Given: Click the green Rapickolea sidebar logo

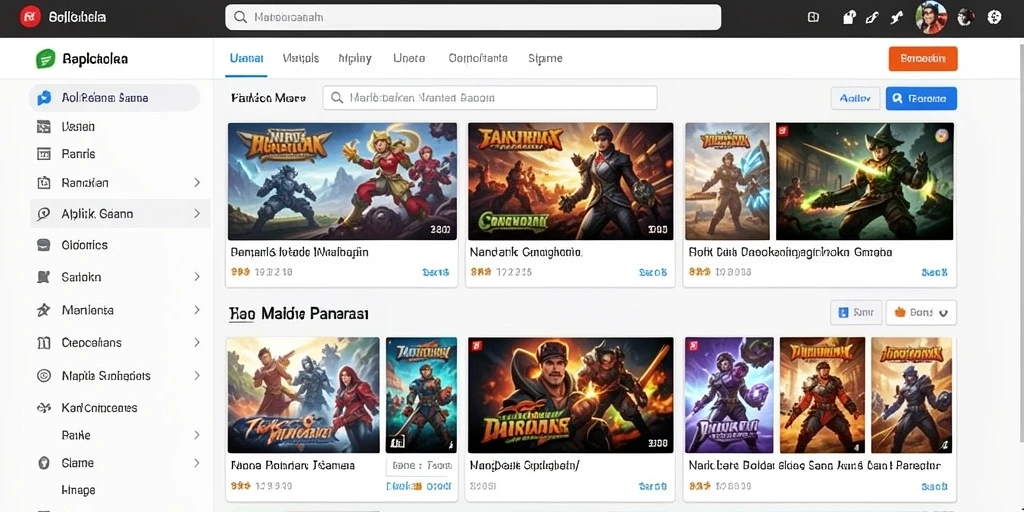Looking at the screenshot, I should point(45,59).
